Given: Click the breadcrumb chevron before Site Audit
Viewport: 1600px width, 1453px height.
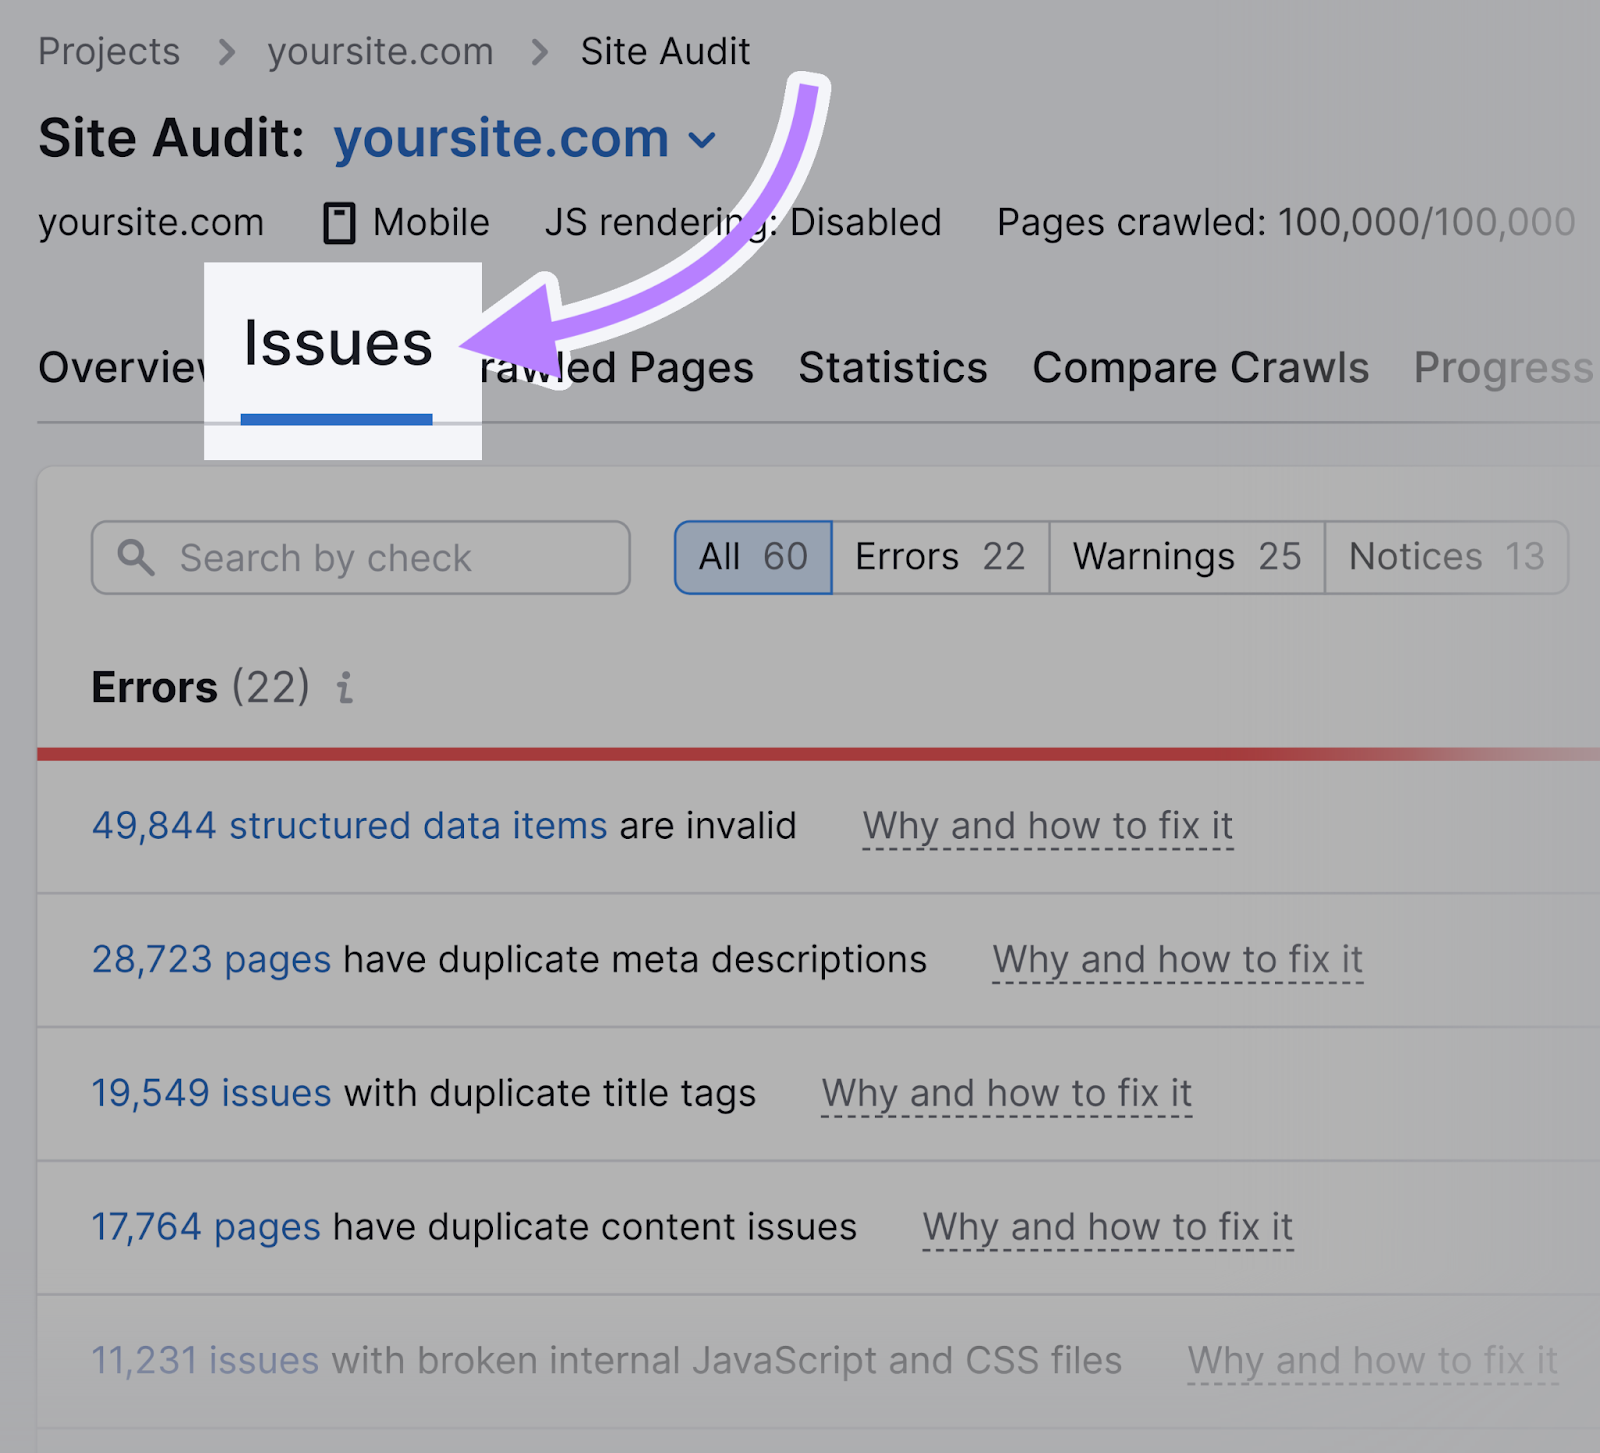Looking at the screenshot, I should pos(540,52).
